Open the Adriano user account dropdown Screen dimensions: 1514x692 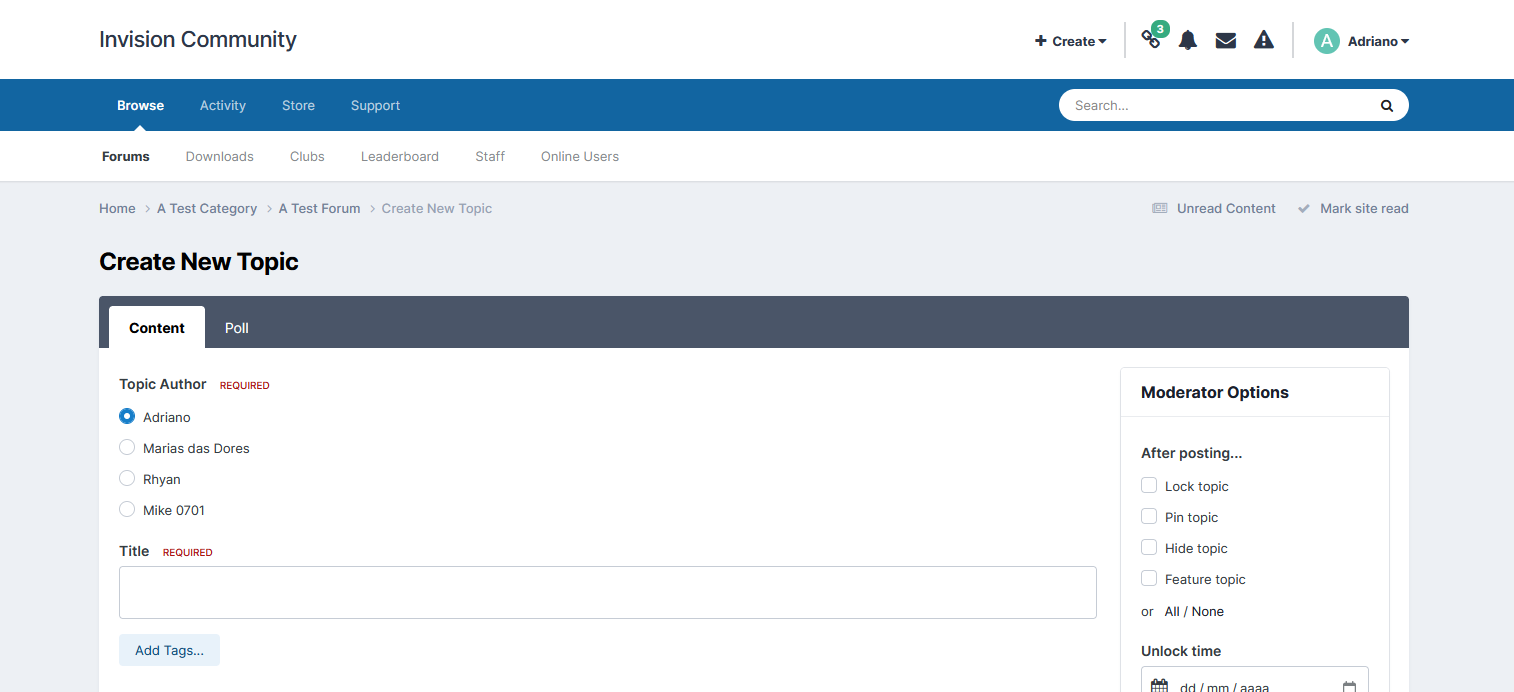click(1378, 41)
